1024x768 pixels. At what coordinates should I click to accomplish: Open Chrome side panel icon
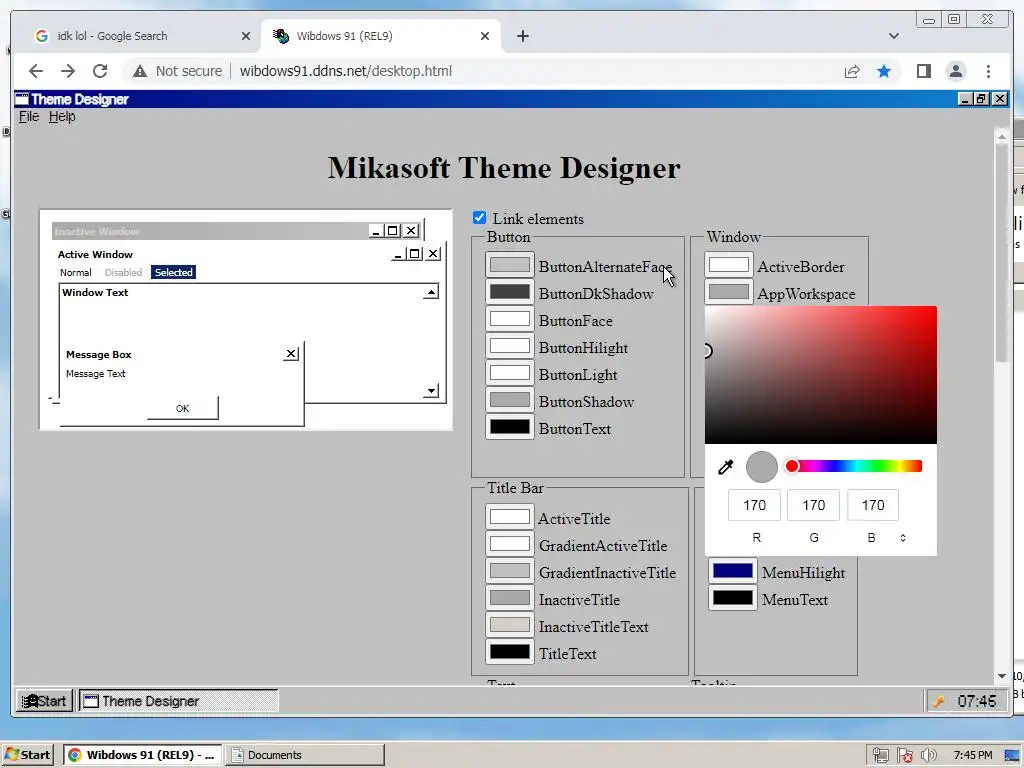(923, 71)
